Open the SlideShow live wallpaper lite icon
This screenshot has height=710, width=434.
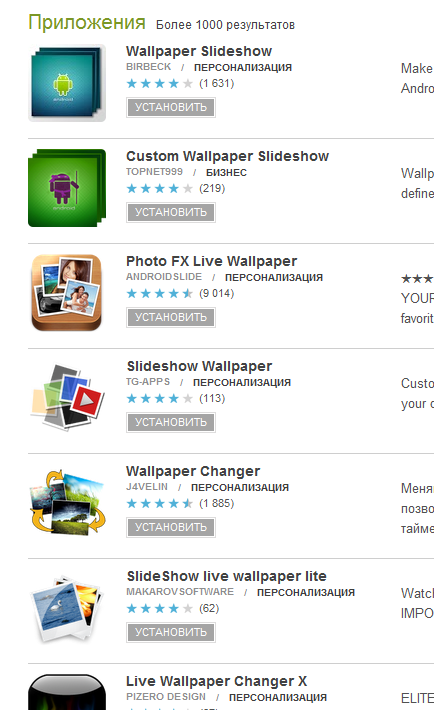(67, 608)
